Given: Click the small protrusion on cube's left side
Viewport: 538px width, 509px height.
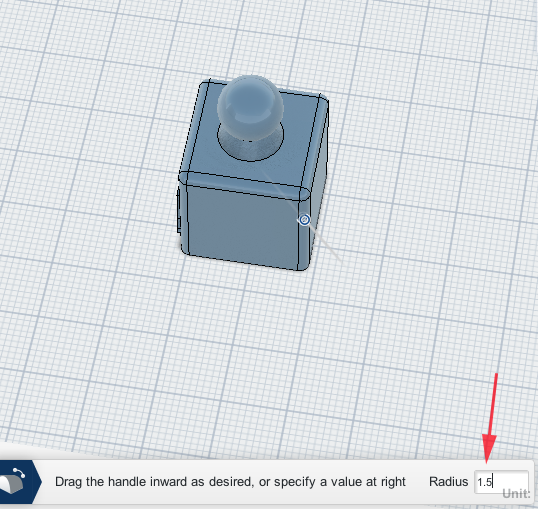Looking at the screenshot, I should (178, 213).
